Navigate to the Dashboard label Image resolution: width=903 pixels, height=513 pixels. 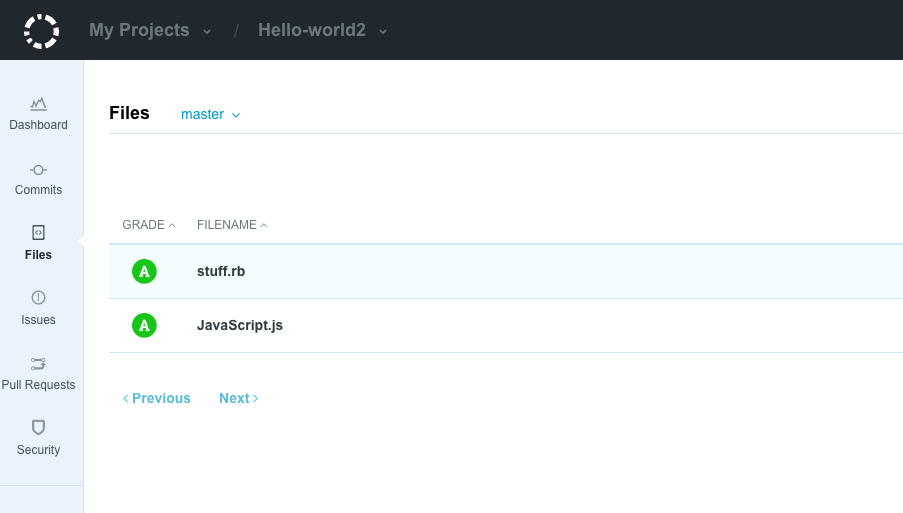38,125
